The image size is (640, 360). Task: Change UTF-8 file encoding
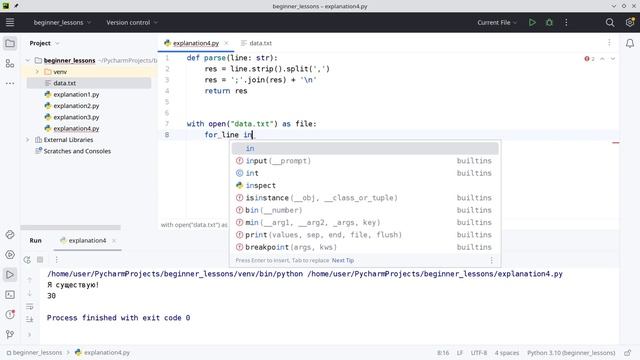click(x=479, y=353)
